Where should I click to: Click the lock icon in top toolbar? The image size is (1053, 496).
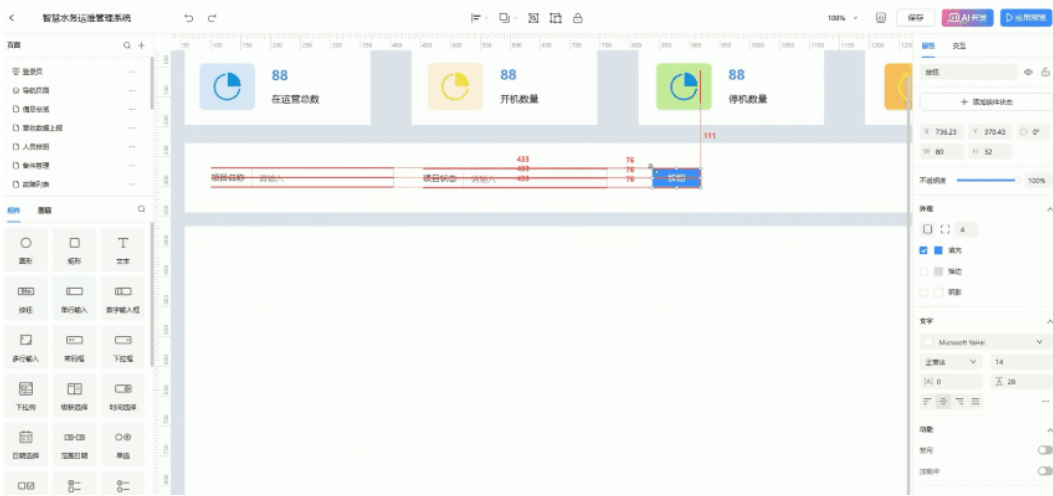578,18
